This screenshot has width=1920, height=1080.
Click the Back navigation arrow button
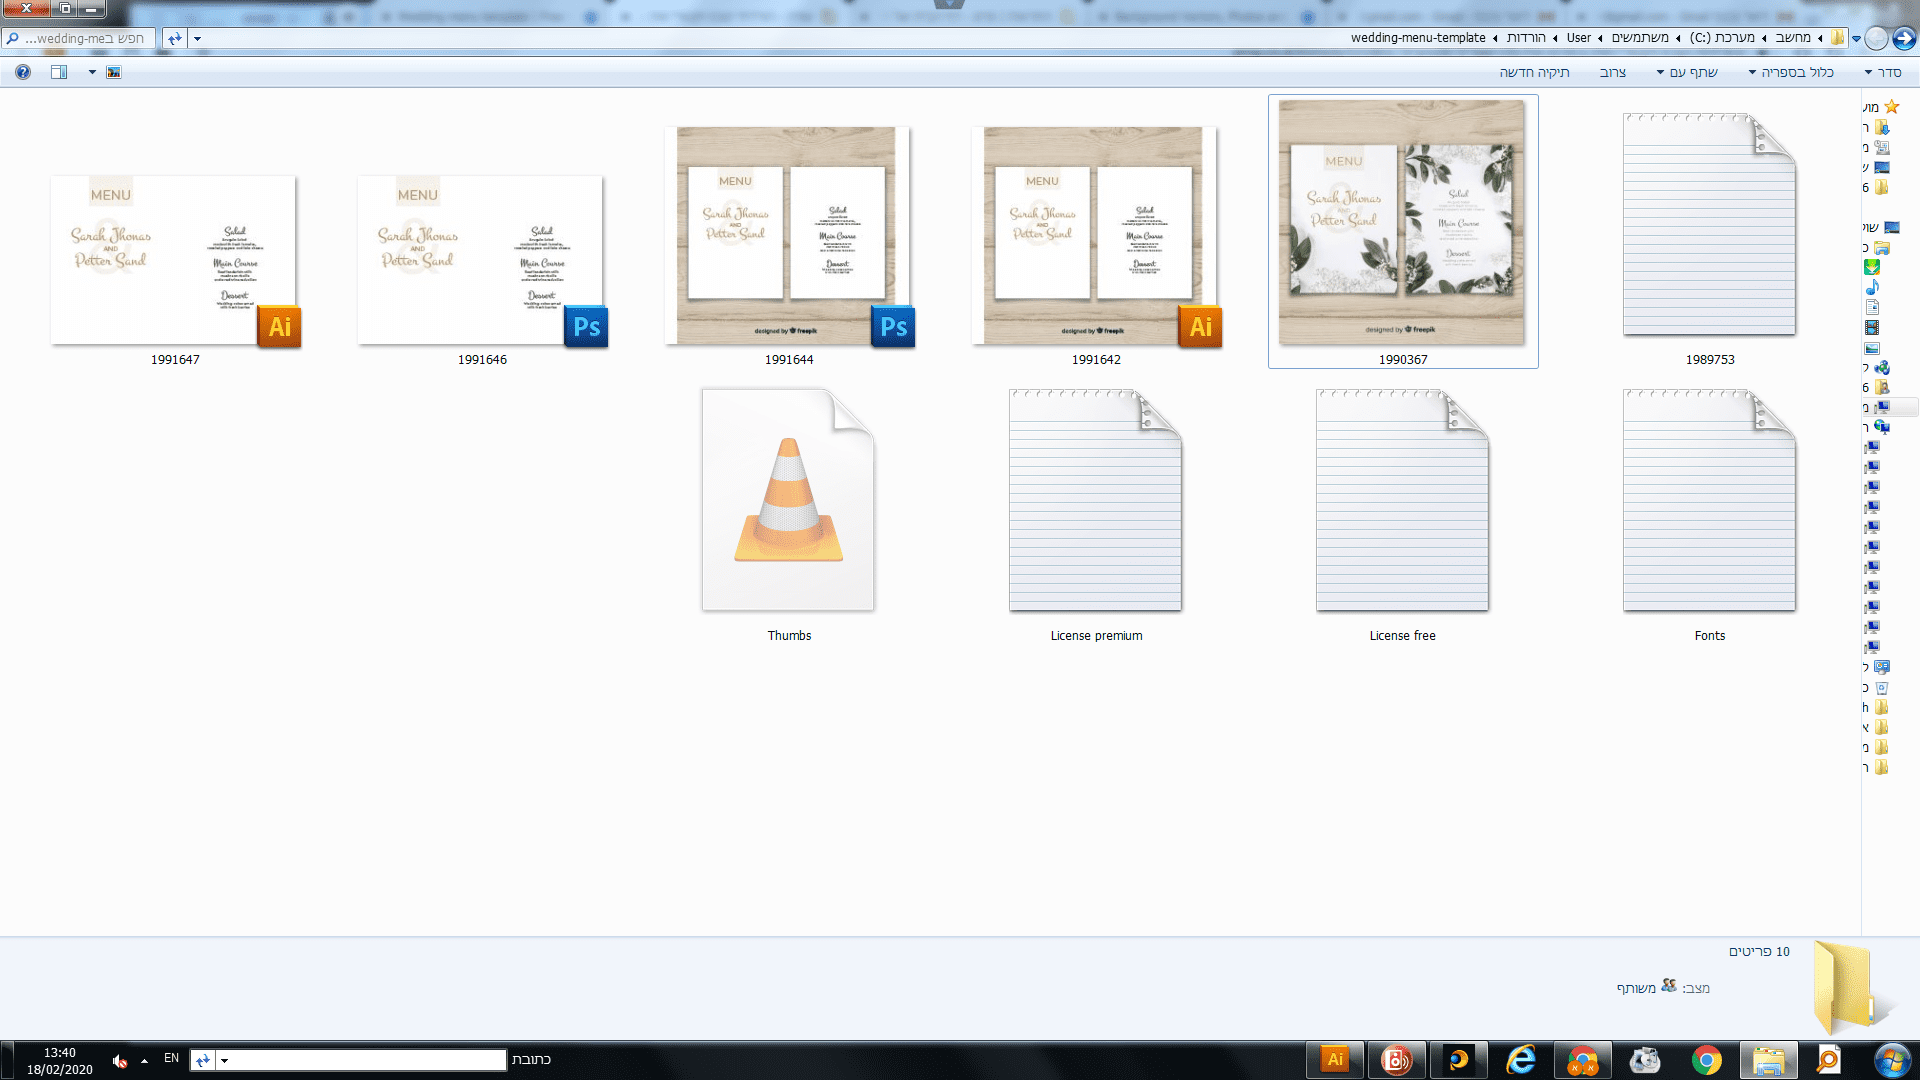(1904, 38)
